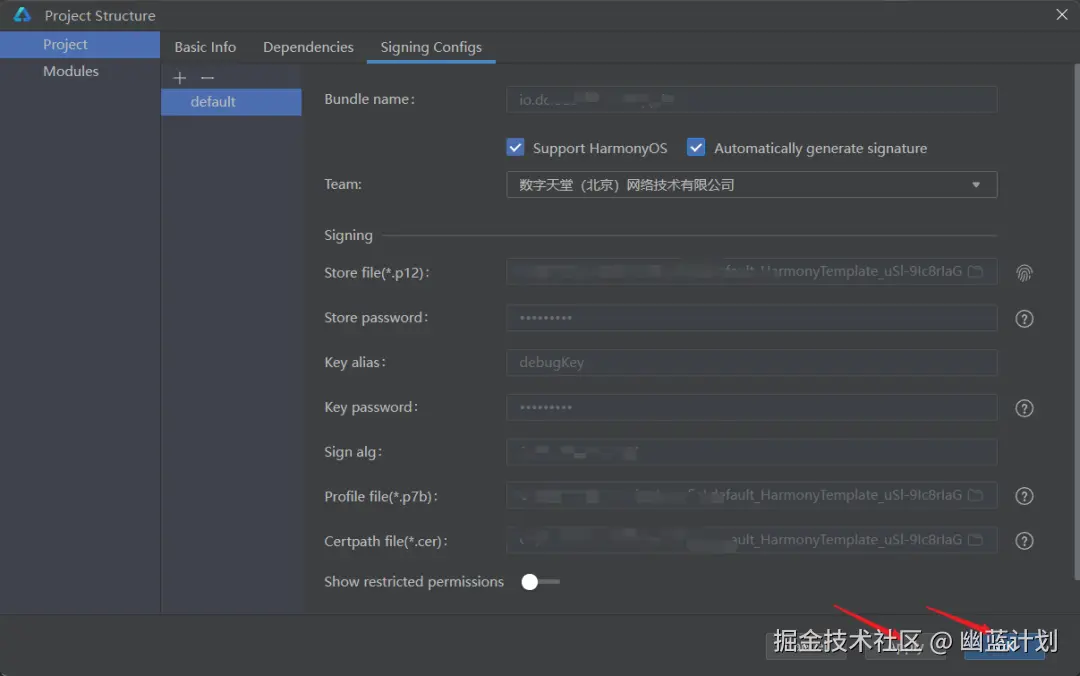Select the default signing config entry

point(231,101)
